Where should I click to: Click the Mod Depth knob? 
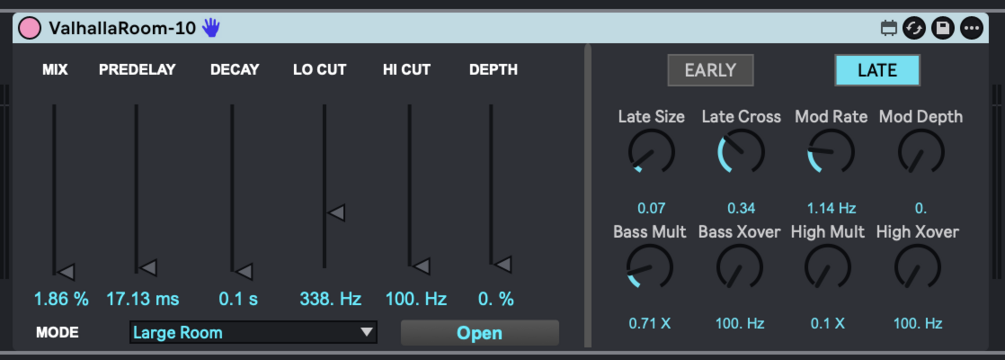click(921, 152)
